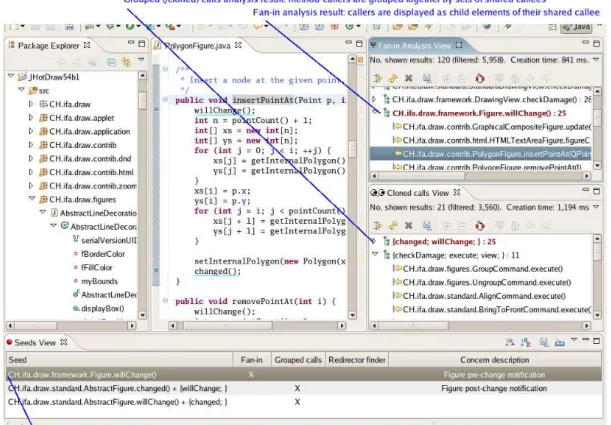This screenshot has height=425, width=611.
Task: Collapse the JHotDraw54b1 project node
Action: click(x=11, y=76)
